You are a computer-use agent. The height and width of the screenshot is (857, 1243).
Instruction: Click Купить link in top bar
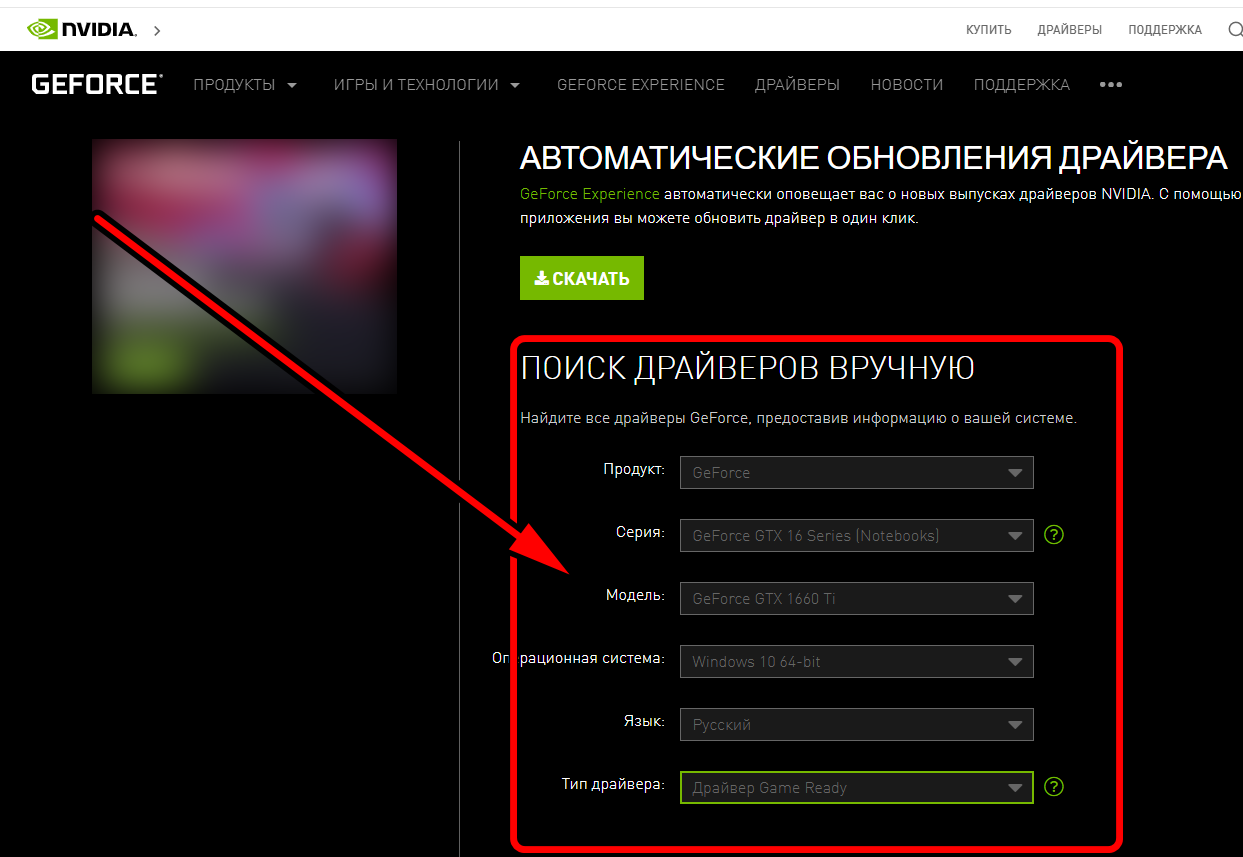coord(988,30)
